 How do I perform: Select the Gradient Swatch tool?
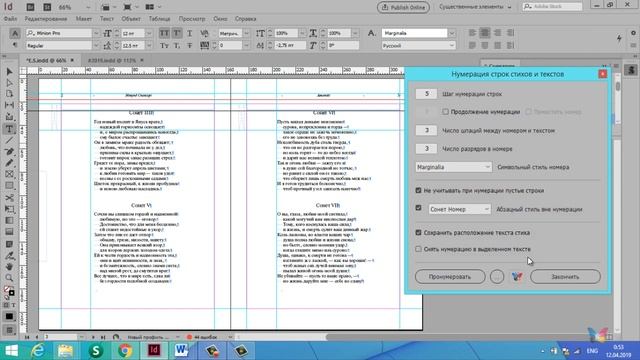tap(9, 221)
